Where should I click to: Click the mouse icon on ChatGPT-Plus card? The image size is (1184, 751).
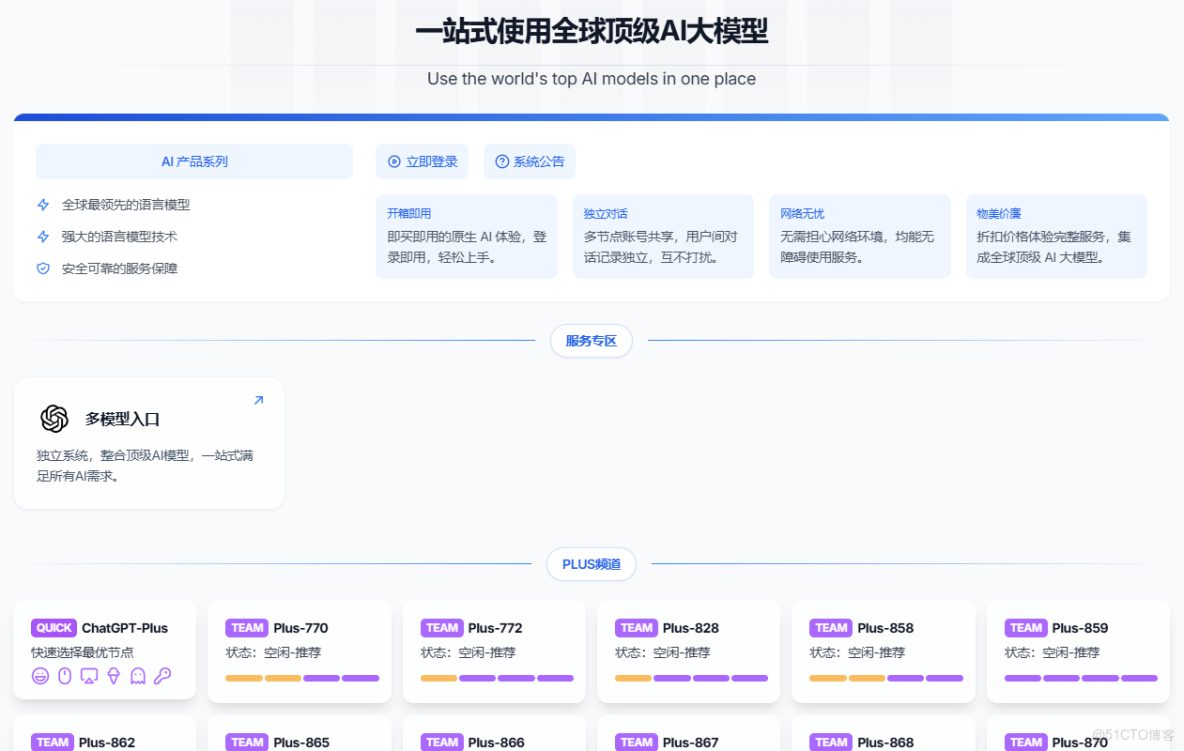(x=64, y=675)
